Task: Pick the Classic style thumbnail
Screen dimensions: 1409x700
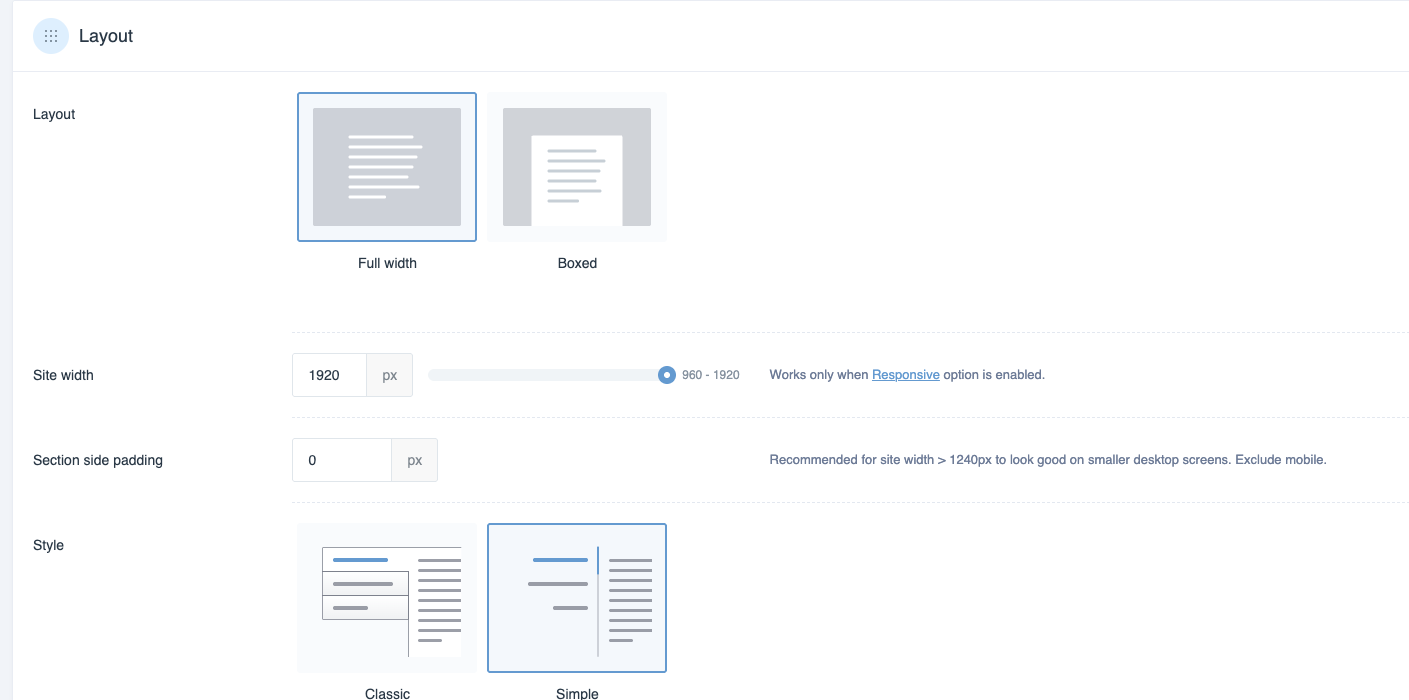Action: [387, 598]
